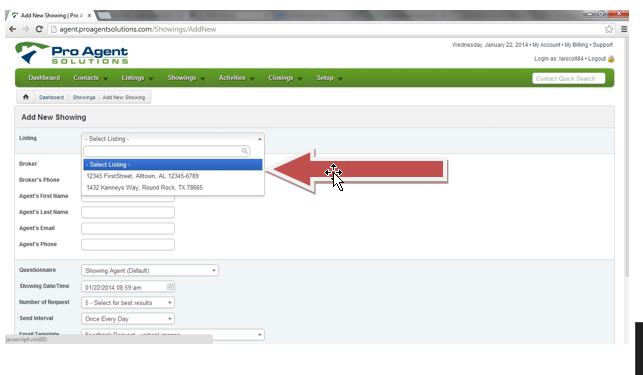Open the Dashboard menu item
Viewport: 643px width, 375px height.
coord(44,78)
